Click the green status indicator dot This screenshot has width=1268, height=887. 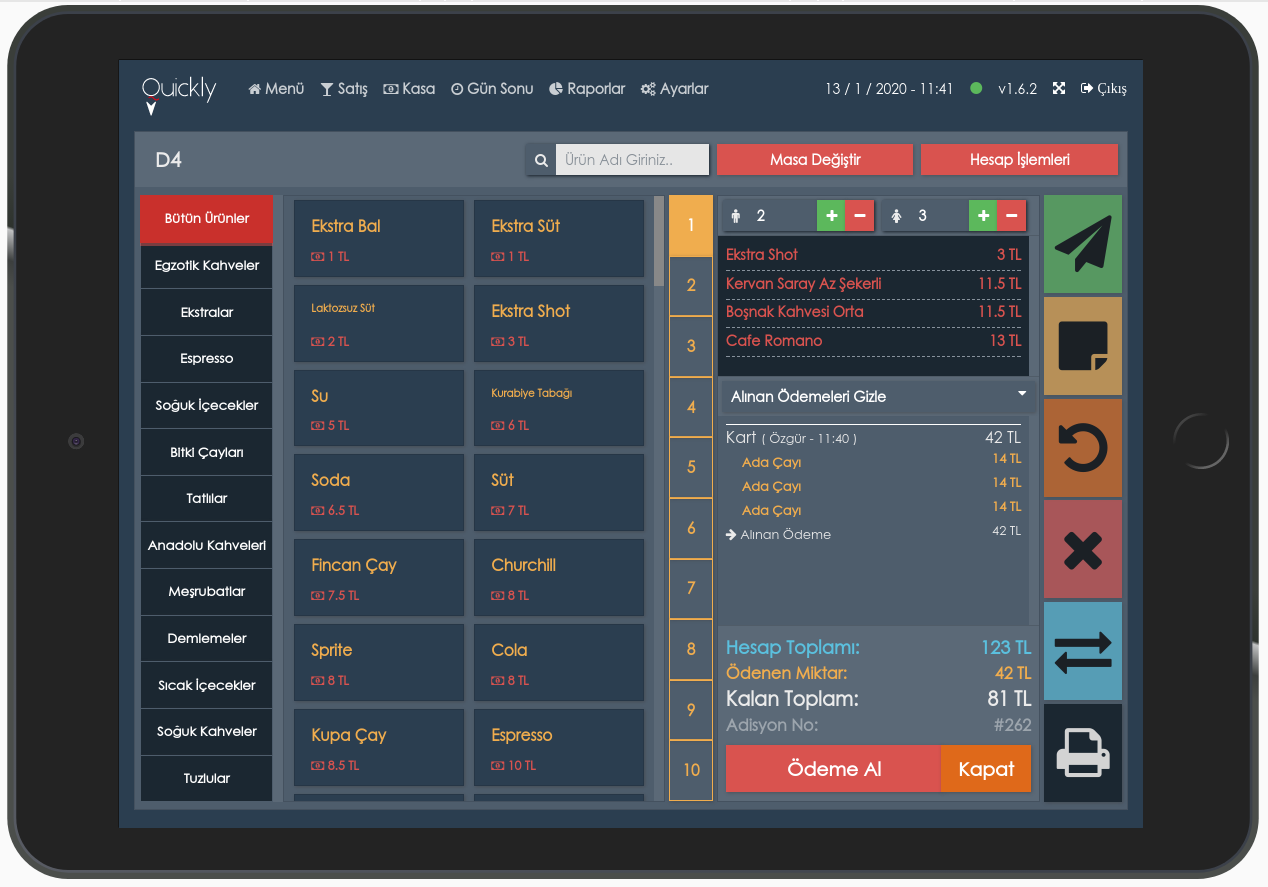pyautogui.click(x=976, y=88)
